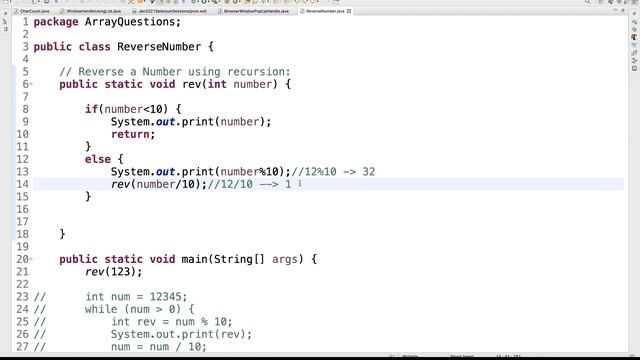Click the 'public class ReverseNumber {' line
The image size is (640, 360).
(123, 47)
